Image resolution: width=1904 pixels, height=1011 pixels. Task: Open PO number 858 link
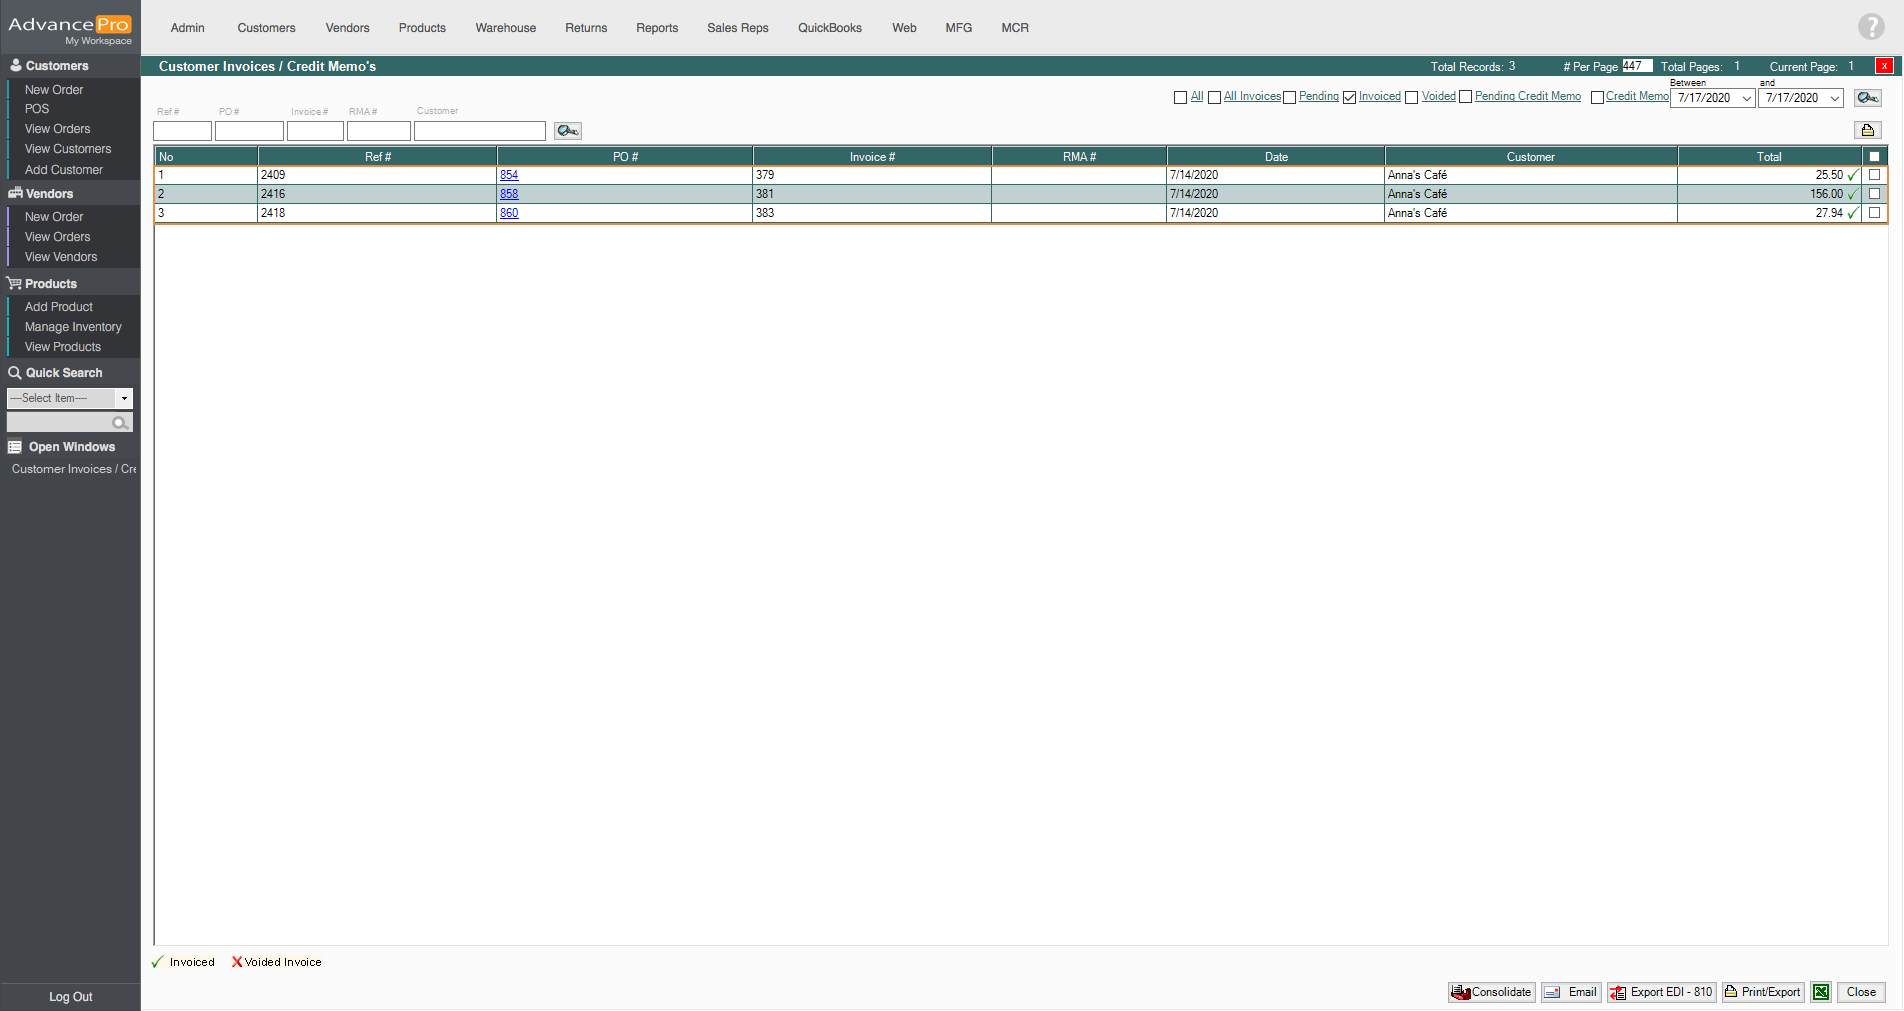[509, 194]
